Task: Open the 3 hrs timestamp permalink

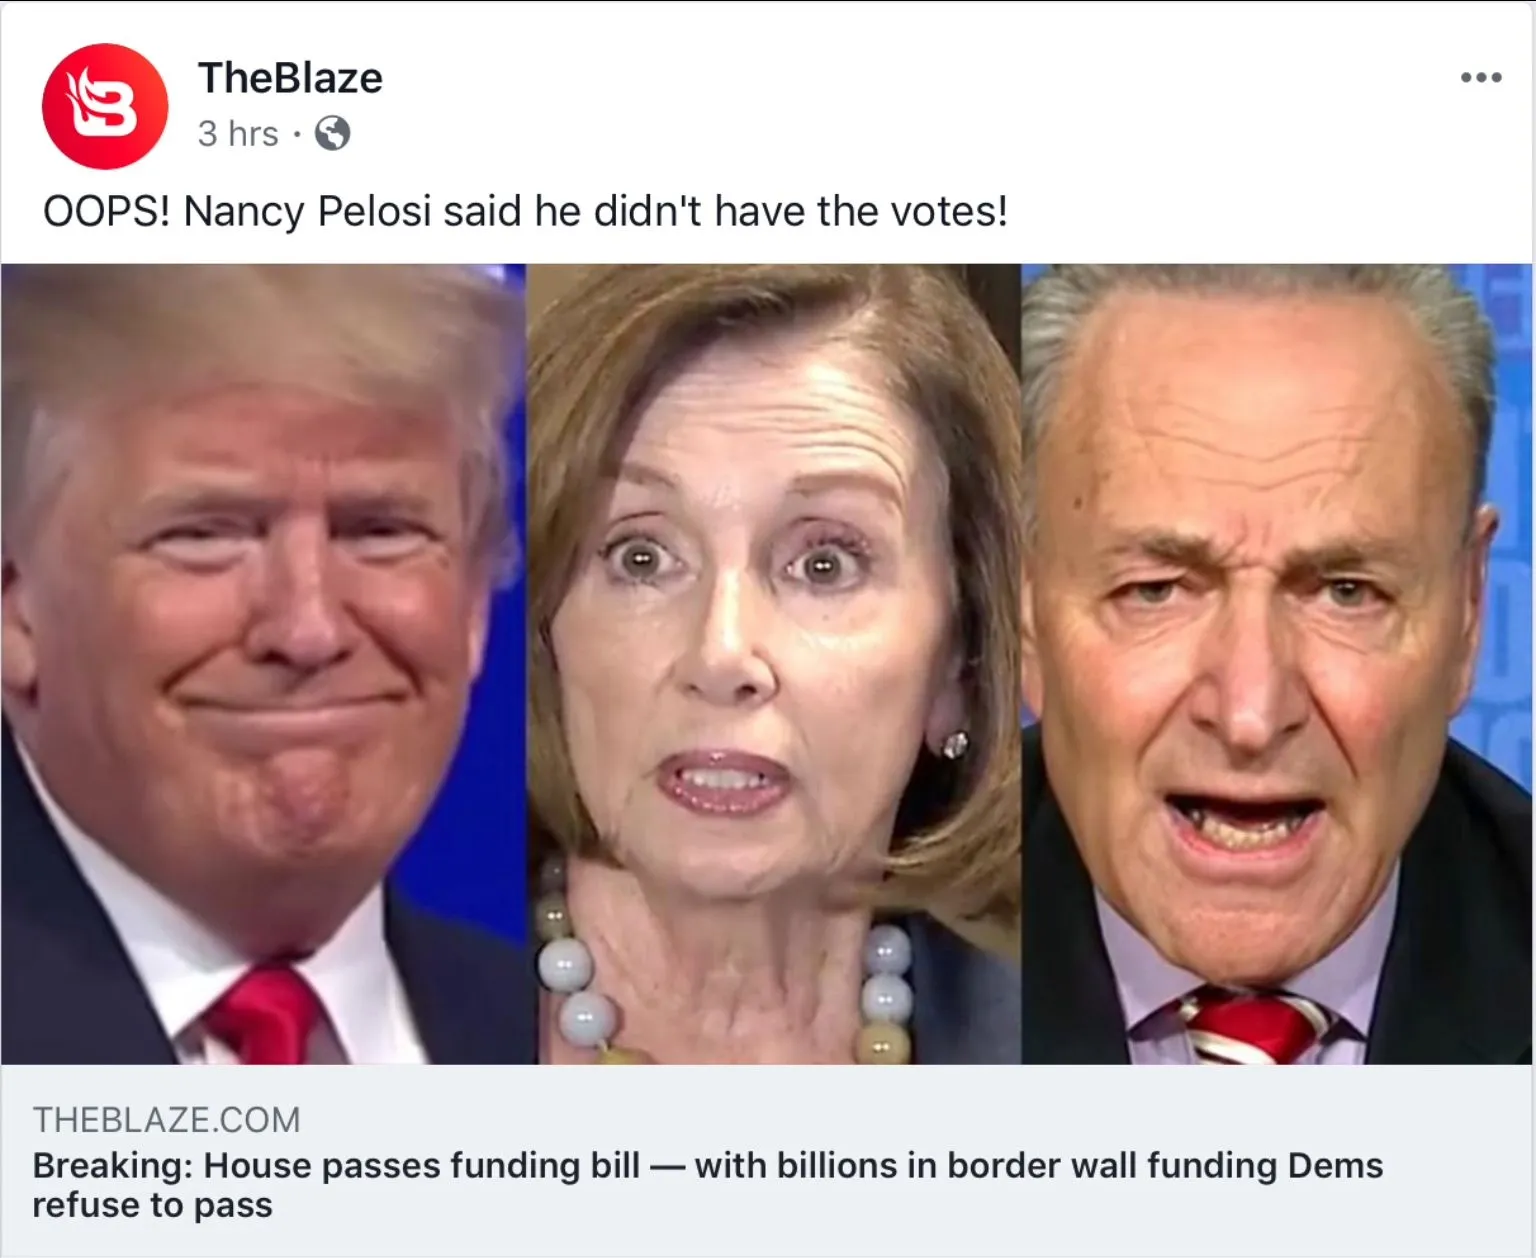Action: pyautogui.click(x=238, y=133)
